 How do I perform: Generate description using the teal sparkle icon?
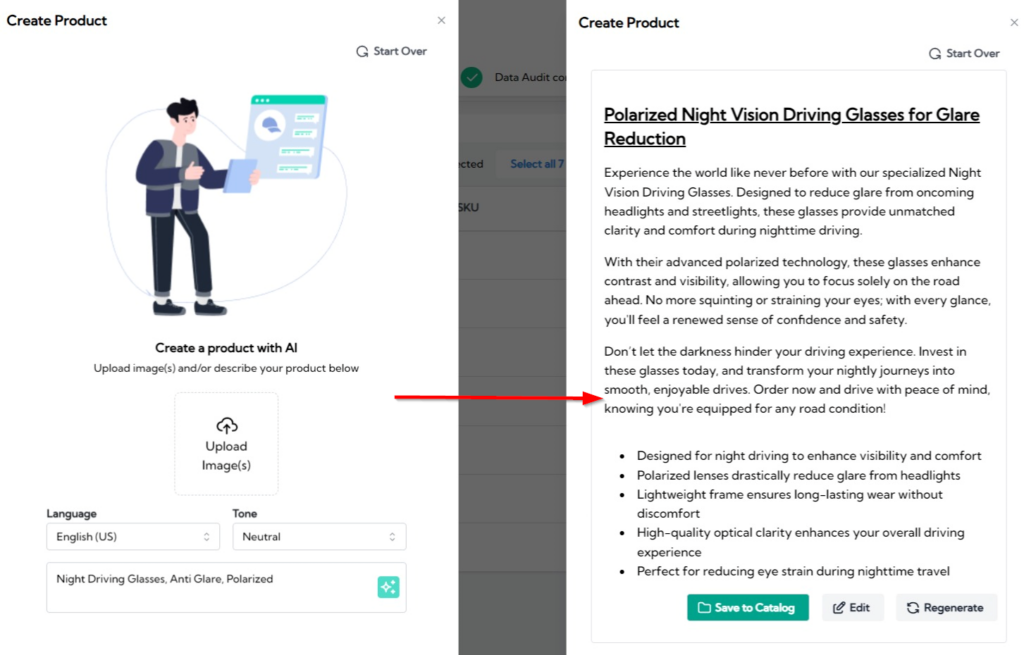388,587
